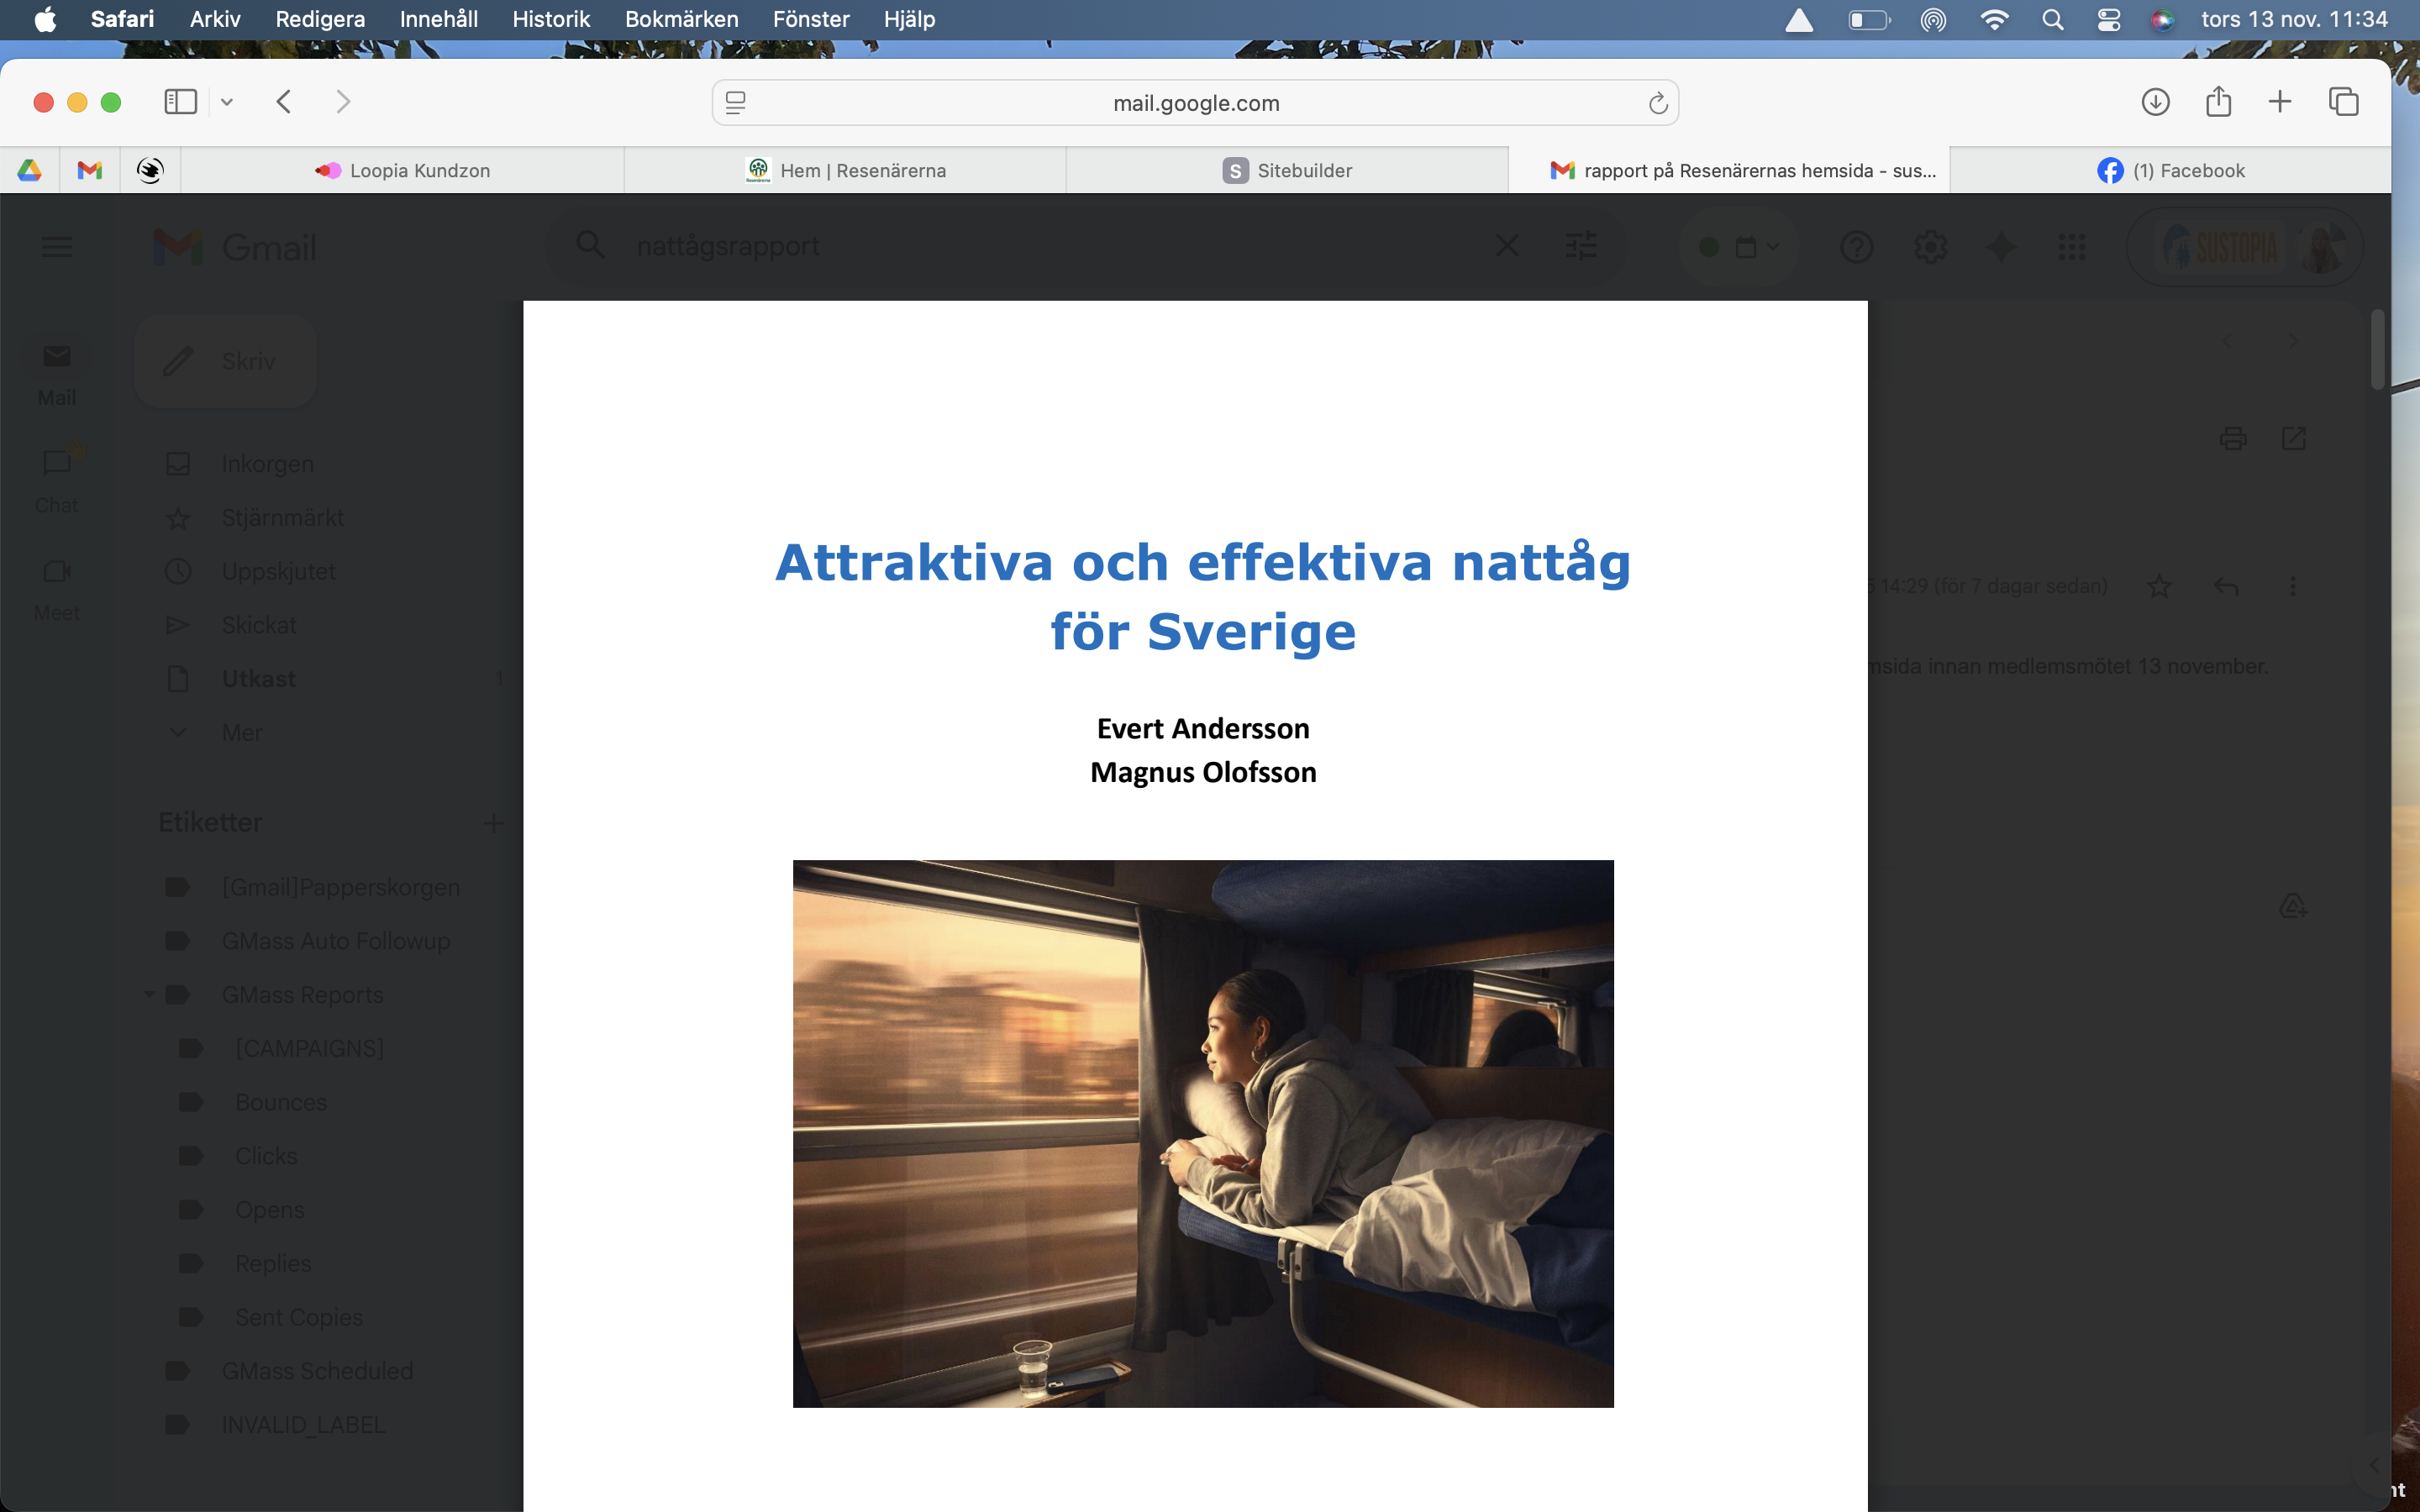The width and height of the screenshot is (2420, 1512).
Task: Star the open email
Action: click(x=2160, y=586)
